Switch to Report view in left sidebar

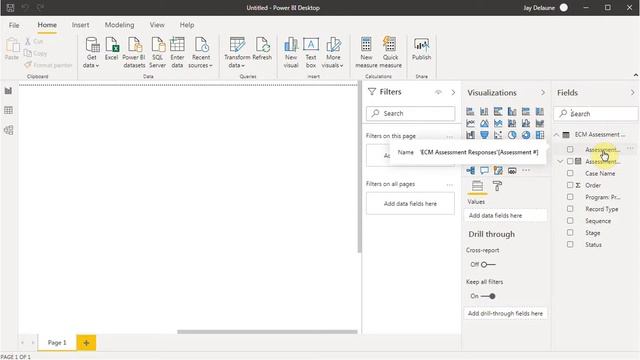pyautogui.click(x=8, y=91)
